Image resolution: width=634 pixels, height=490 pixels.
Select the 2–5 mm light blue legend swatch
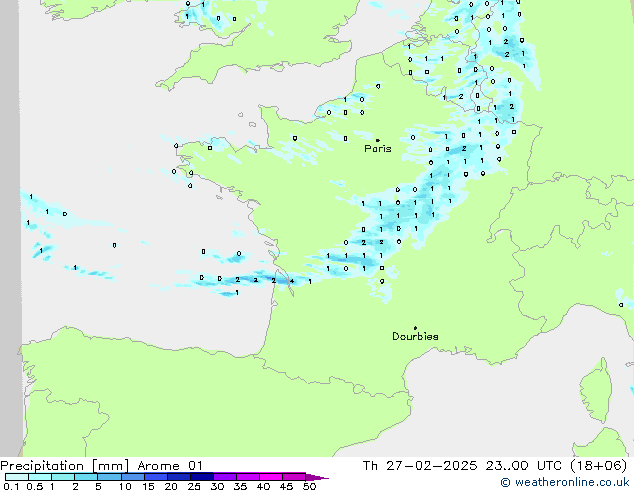coord(86,477)
